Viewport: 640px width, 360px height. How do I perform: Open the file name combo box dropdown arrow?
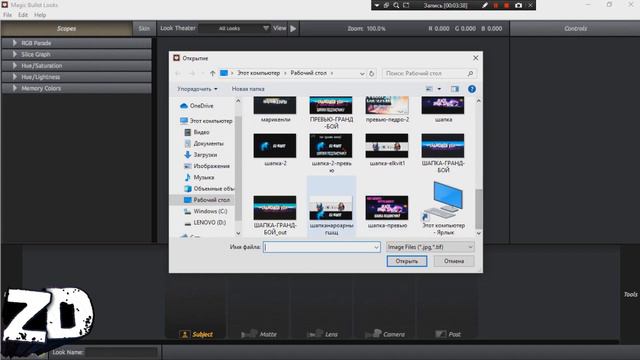click(376, 247)
